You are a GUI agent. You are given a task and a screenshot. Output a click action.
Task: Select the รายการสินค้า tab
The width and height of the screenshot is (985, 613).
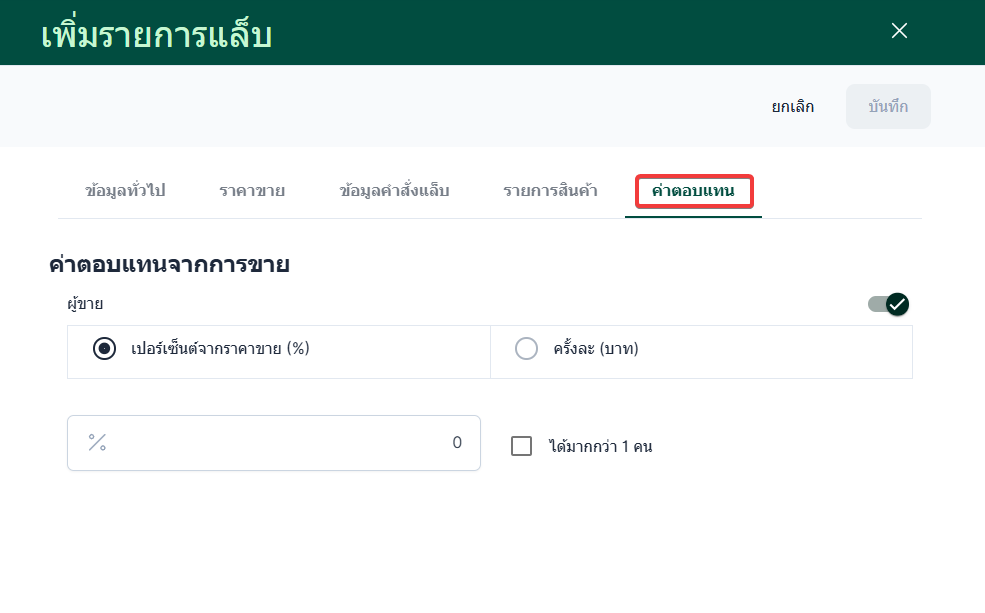coord(550,190)
